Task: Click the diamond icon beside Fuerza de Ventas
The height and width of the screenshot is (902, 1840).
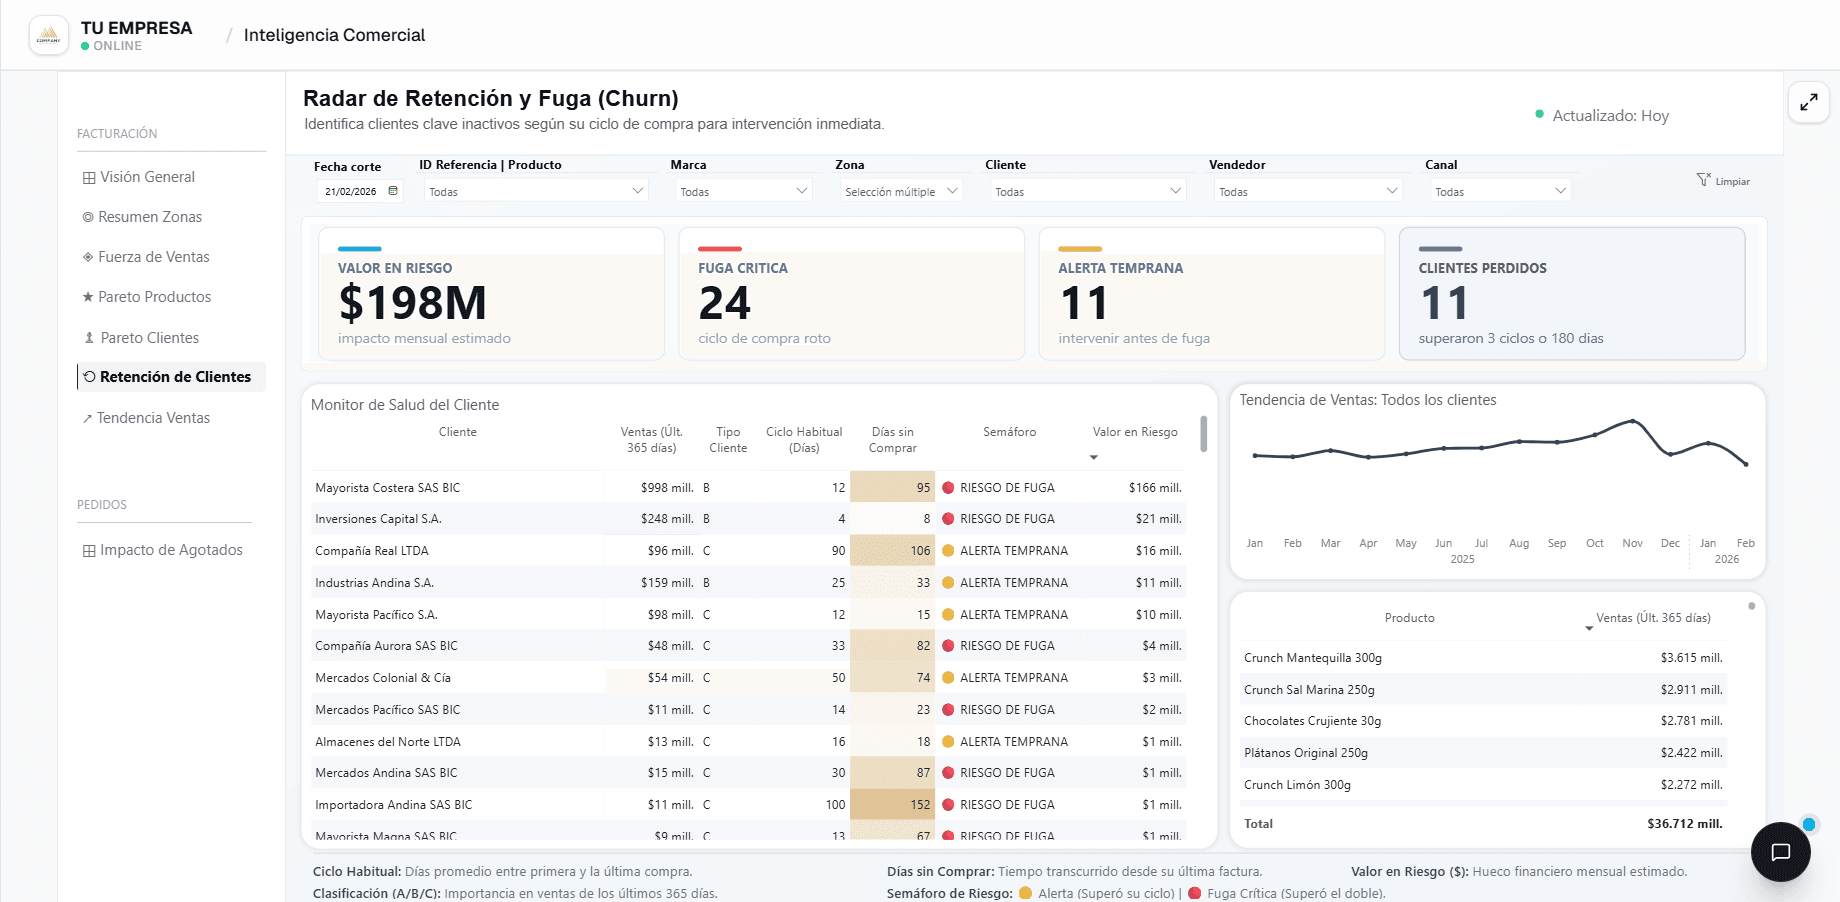Action: [88, 257]
